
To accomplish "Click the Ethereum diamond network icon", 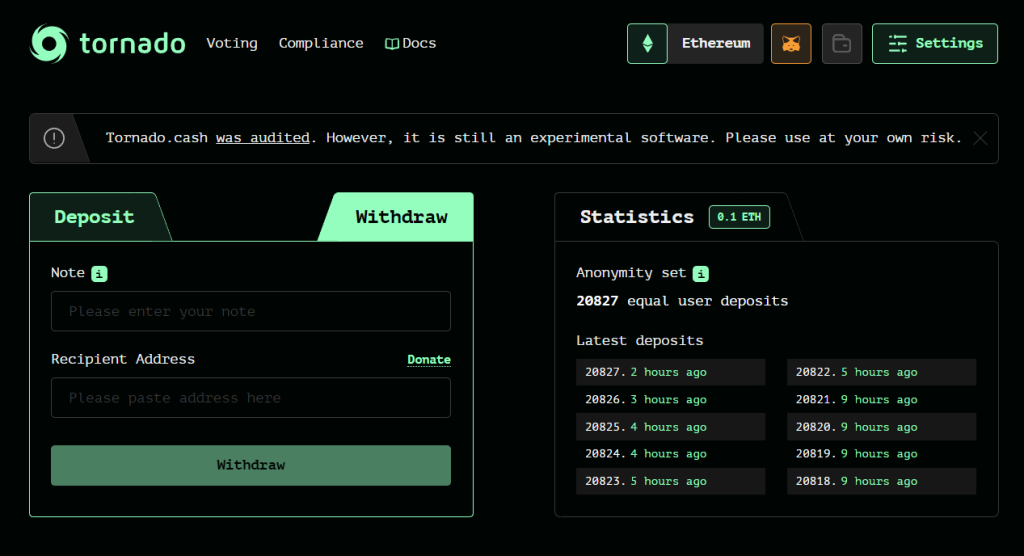I will 647,44.
